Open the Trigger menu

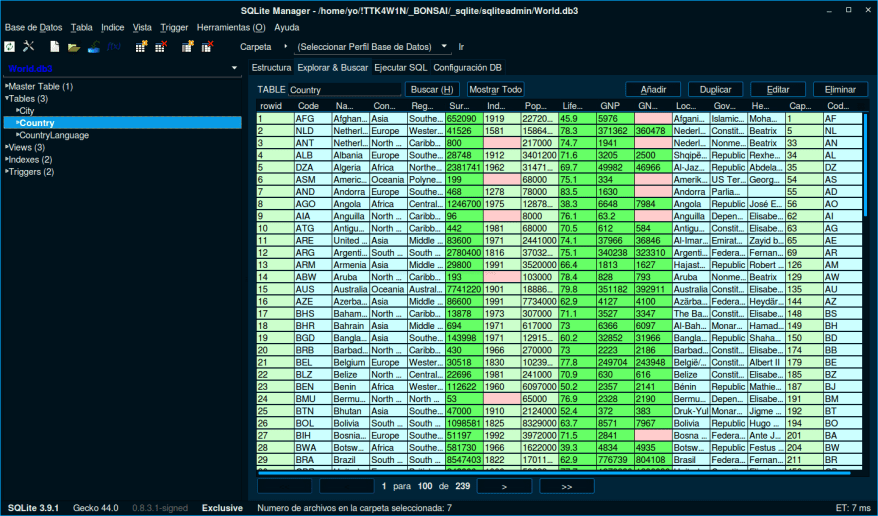(x=174, y=28)
